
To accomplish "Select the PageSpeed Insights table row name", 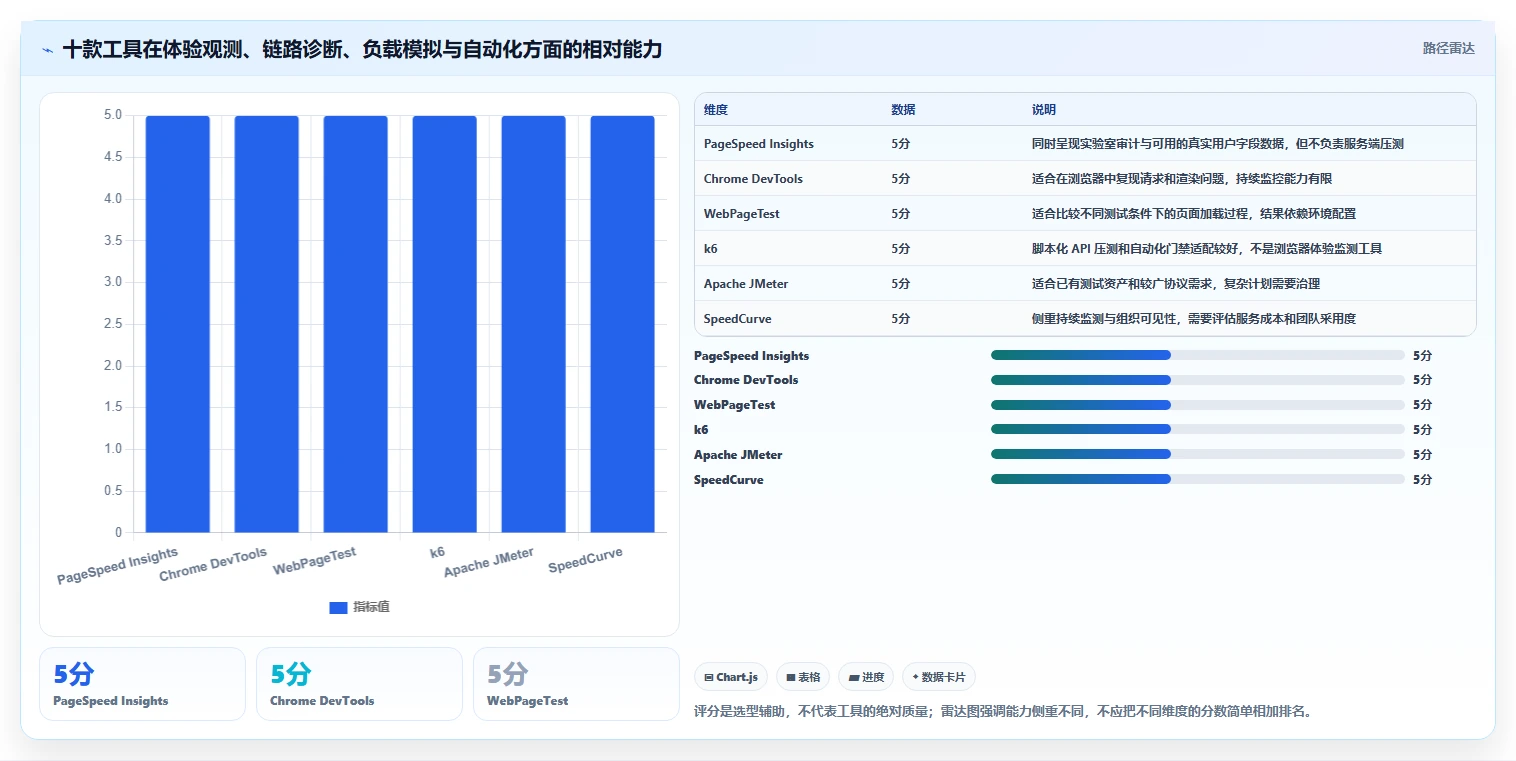I will tap(759, 144).
